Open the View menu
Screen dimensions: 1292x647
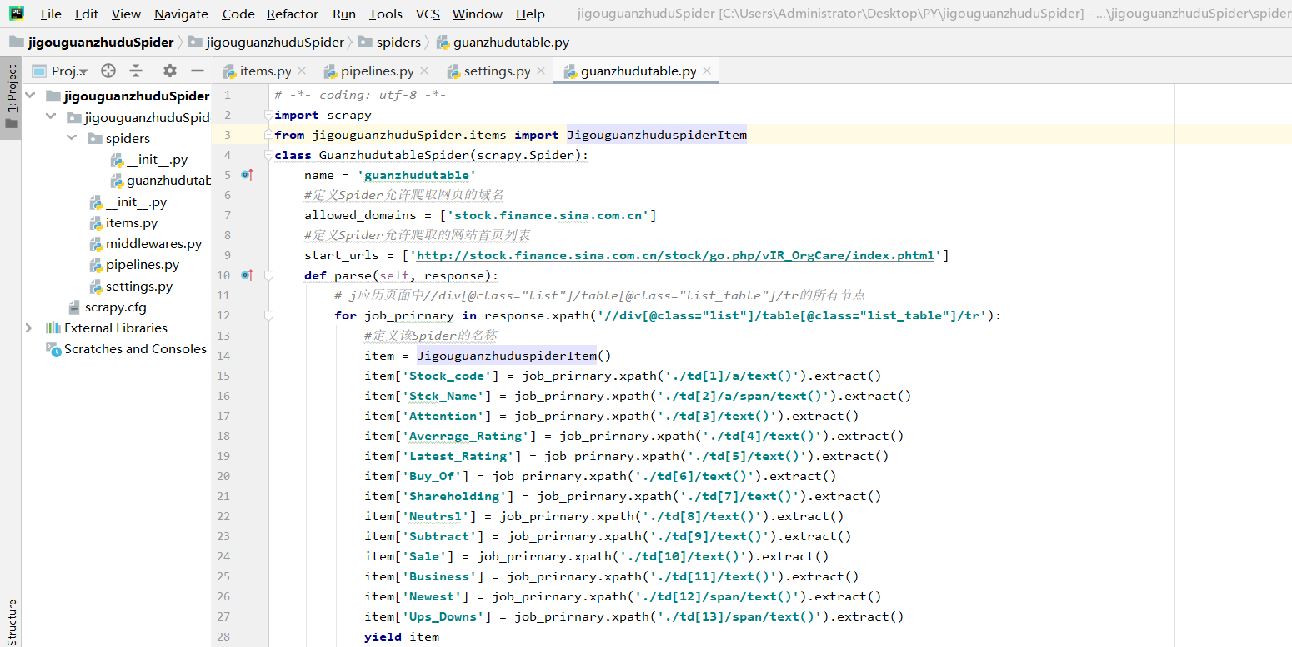coord(126,14)
